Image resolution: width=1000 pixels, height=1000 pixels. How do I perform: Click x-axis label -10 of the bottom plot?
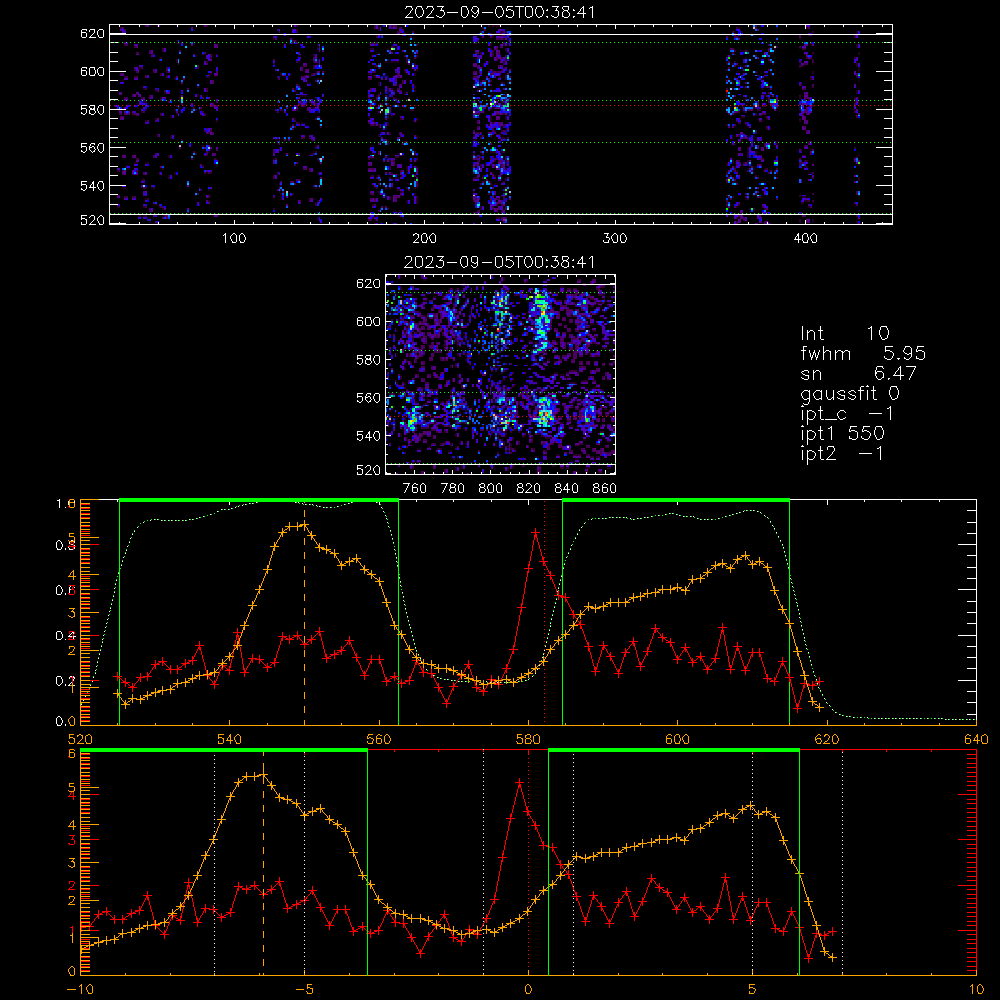80,989
